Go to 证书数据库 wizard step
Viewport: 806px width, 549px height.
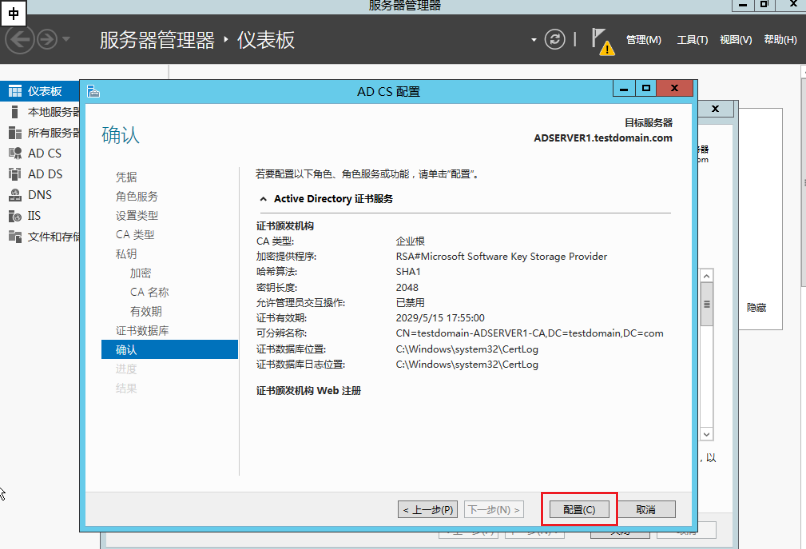click(x=142, y=331)
